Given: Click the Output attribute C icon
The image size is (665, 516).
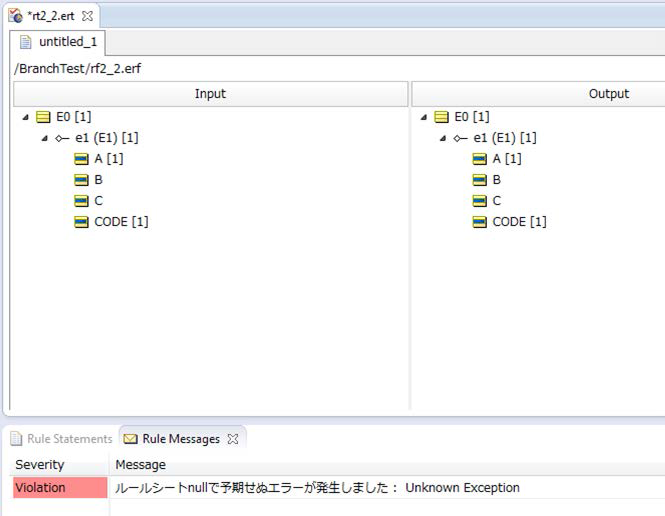Looking at the screenshot, I should (x=480, y=201).
